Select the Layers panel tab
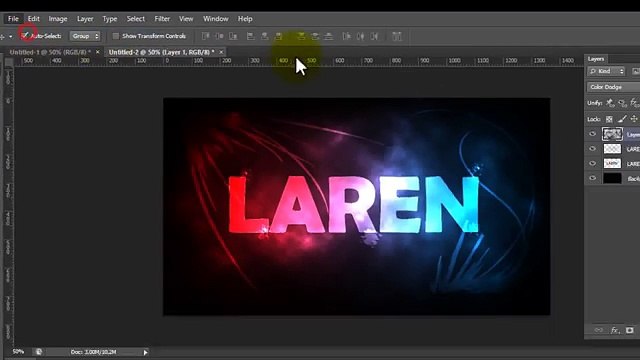Viewport: 640px width, 360px height. click(596, 59)
